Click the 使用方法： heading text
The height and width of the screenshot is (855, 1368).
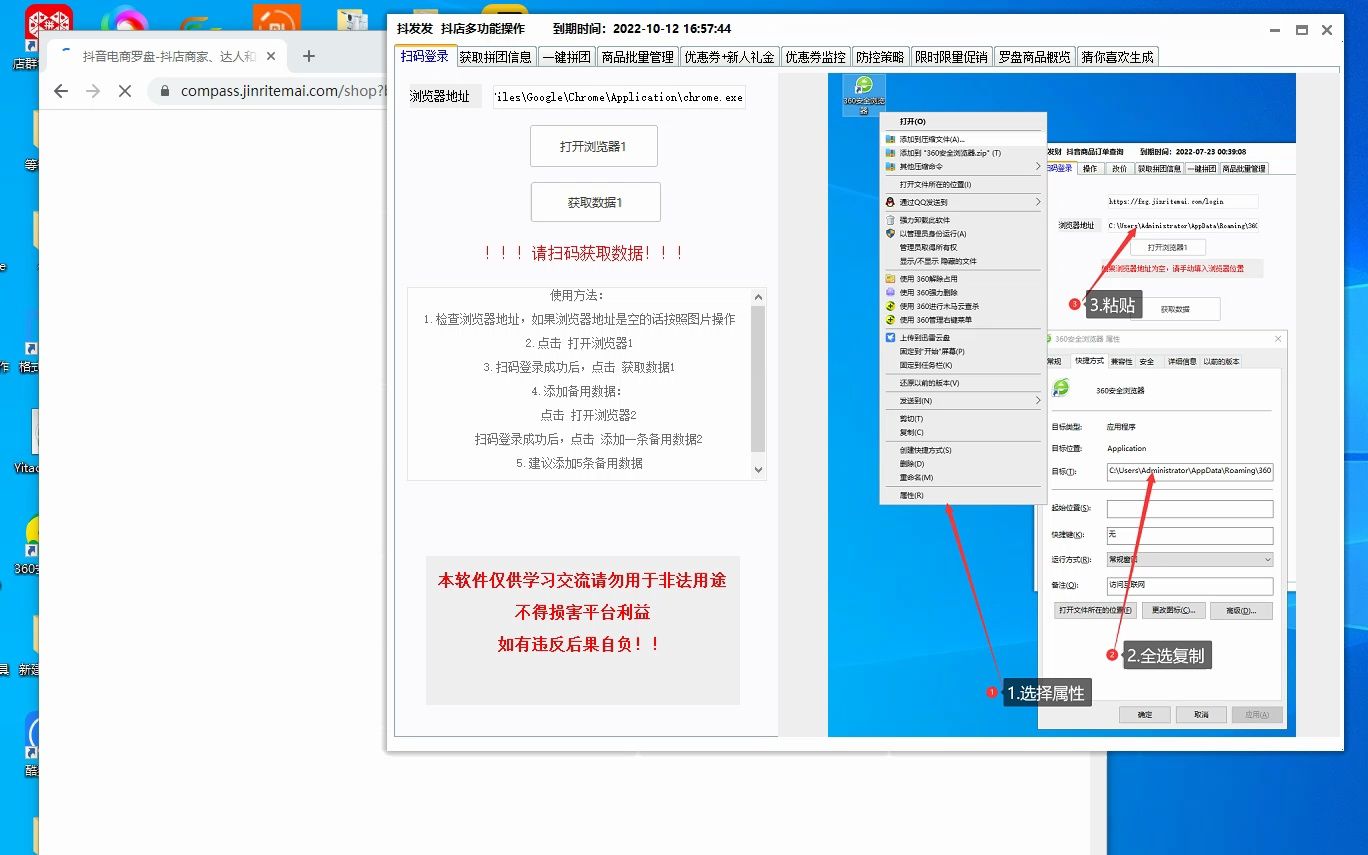click(x=578, y=295)
